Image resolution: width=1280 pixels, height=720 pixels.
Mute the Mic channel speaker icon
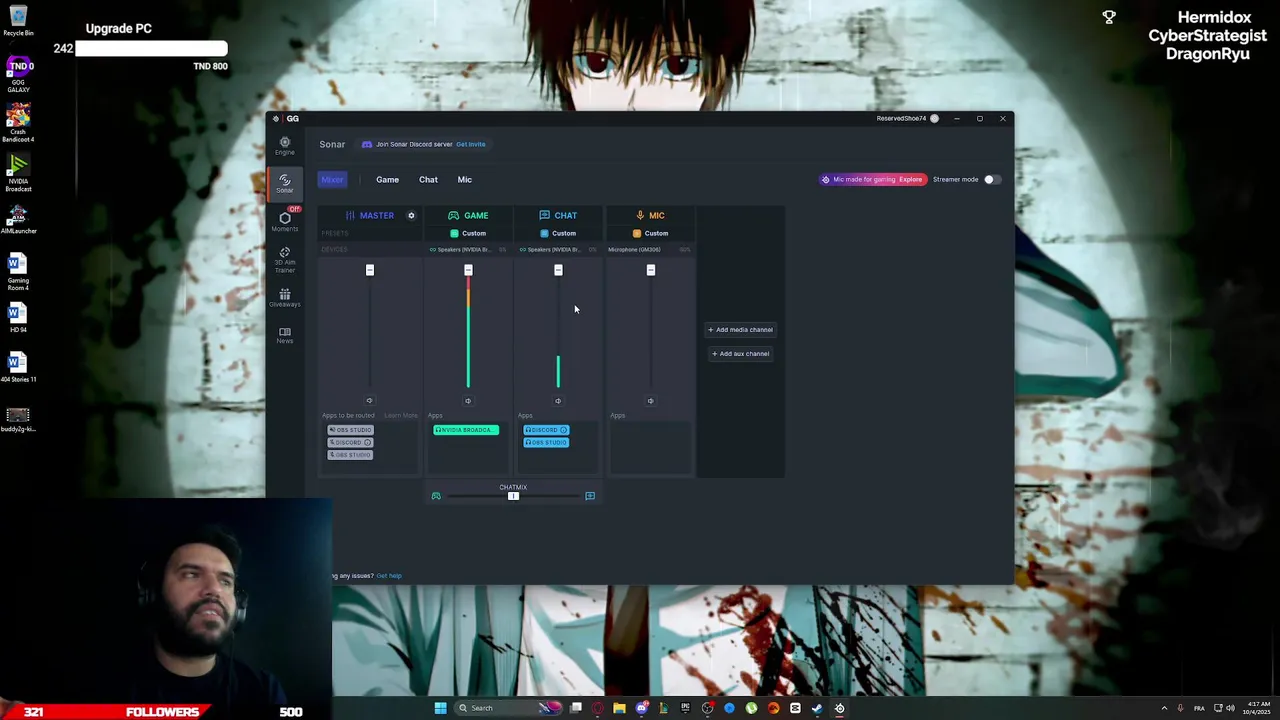[650, 401]
